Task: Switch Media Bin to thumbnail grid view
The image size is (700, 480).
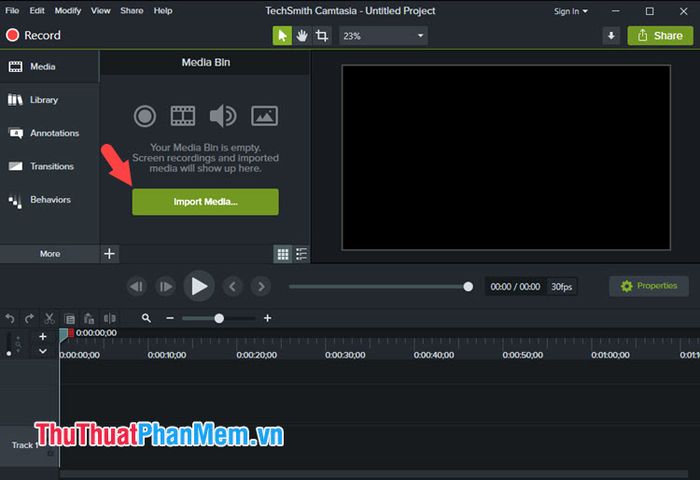Action: (283, 254)
